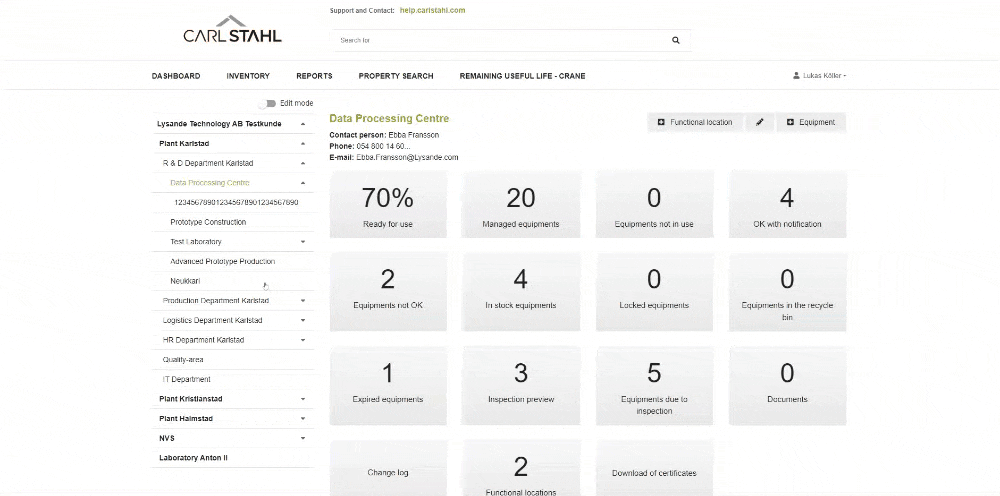
Task: Click the search magnifier icon
Action: (x=675, y=40)
